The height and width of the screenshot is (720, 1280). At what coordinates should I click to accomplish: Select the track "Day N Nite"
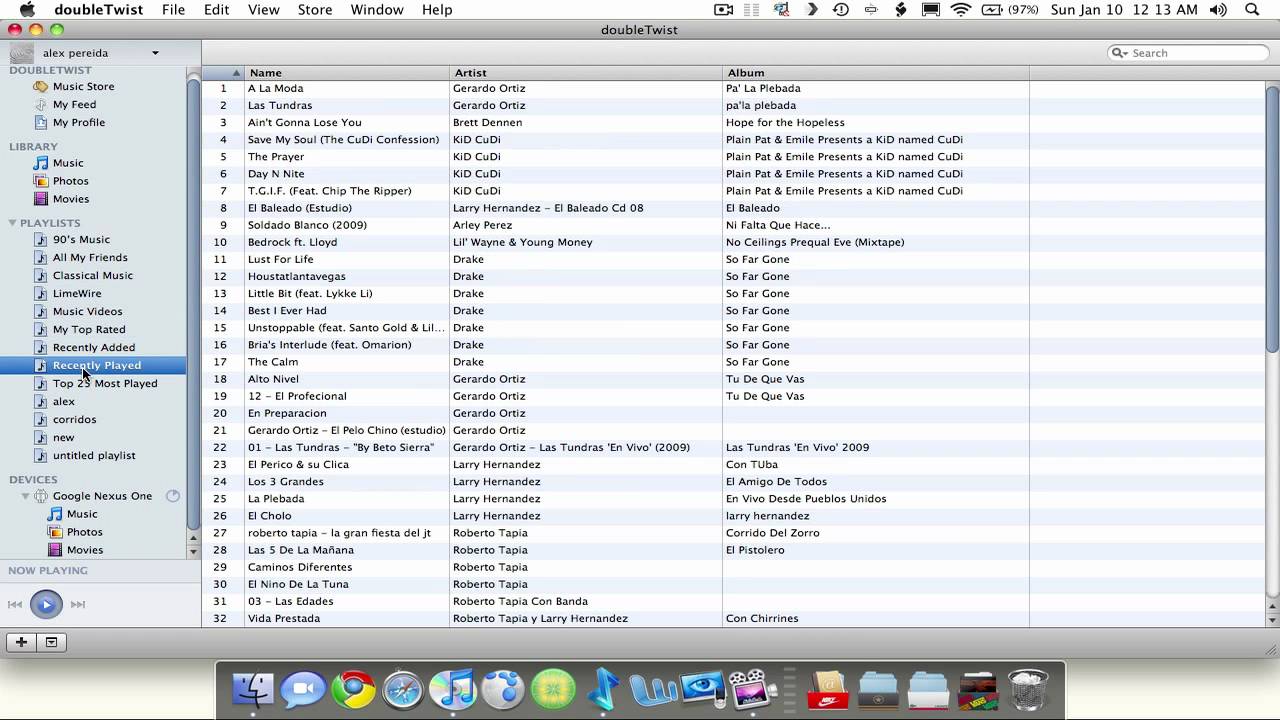coord(276,174)
